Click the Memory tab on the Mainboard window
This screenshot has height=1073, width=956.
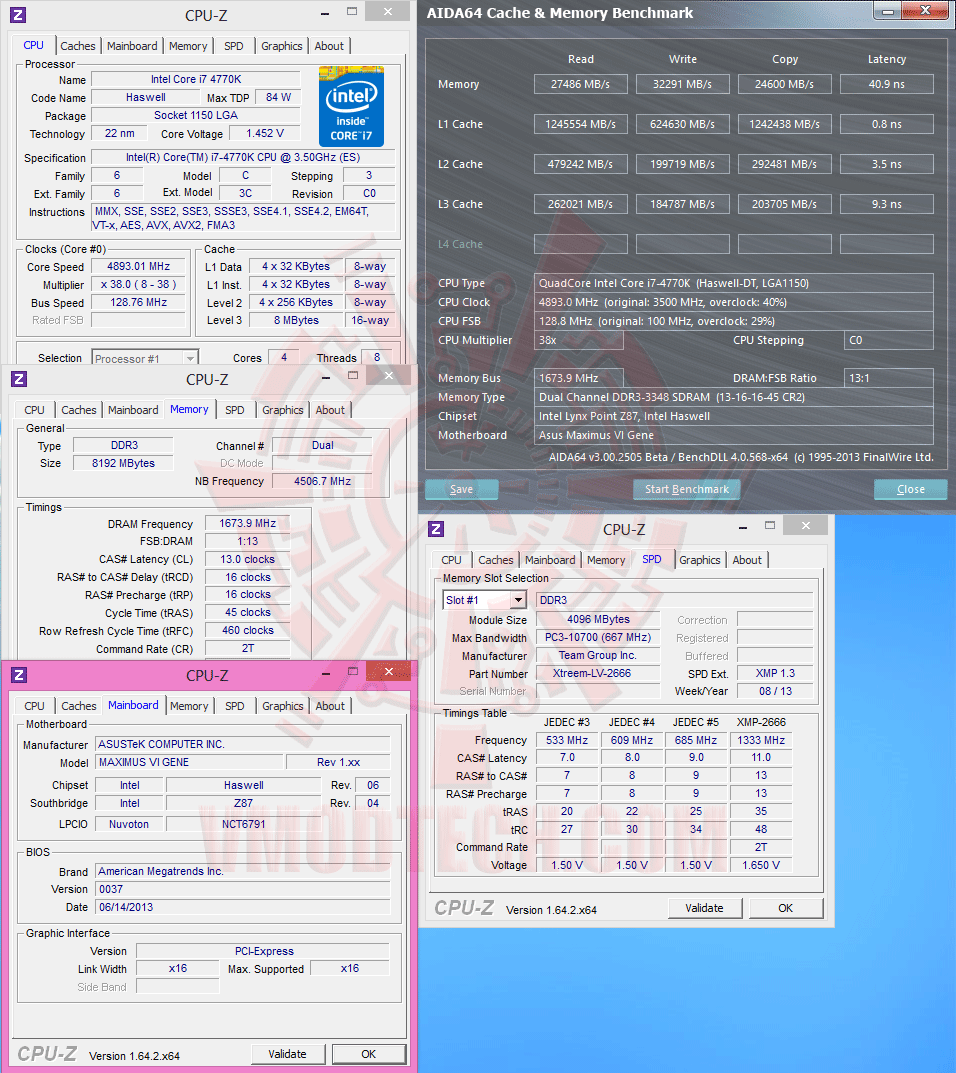[189, 705]
